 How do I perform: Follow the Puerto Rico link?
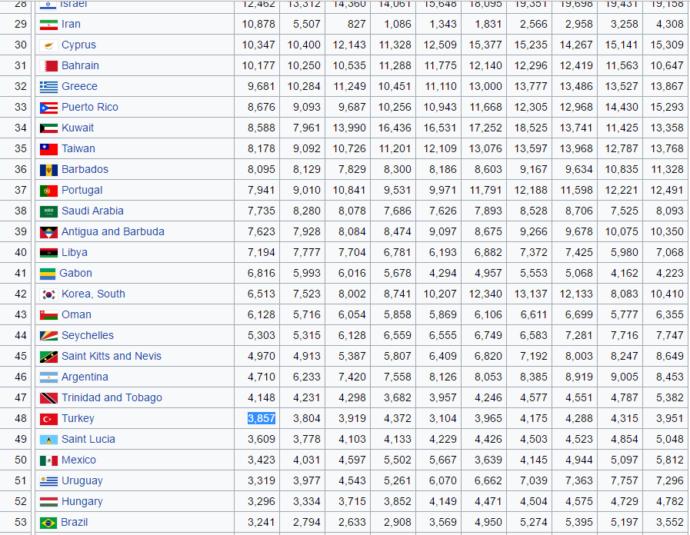[x=90, y=107]
